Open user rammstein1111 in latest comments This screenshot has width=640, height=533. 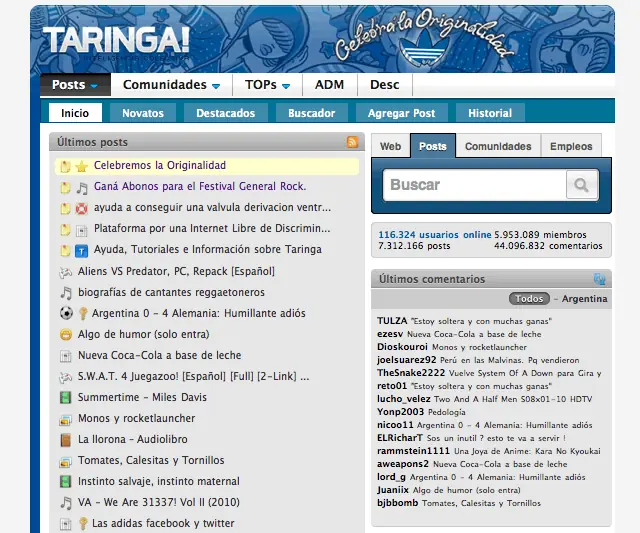(x=413, y=451)
